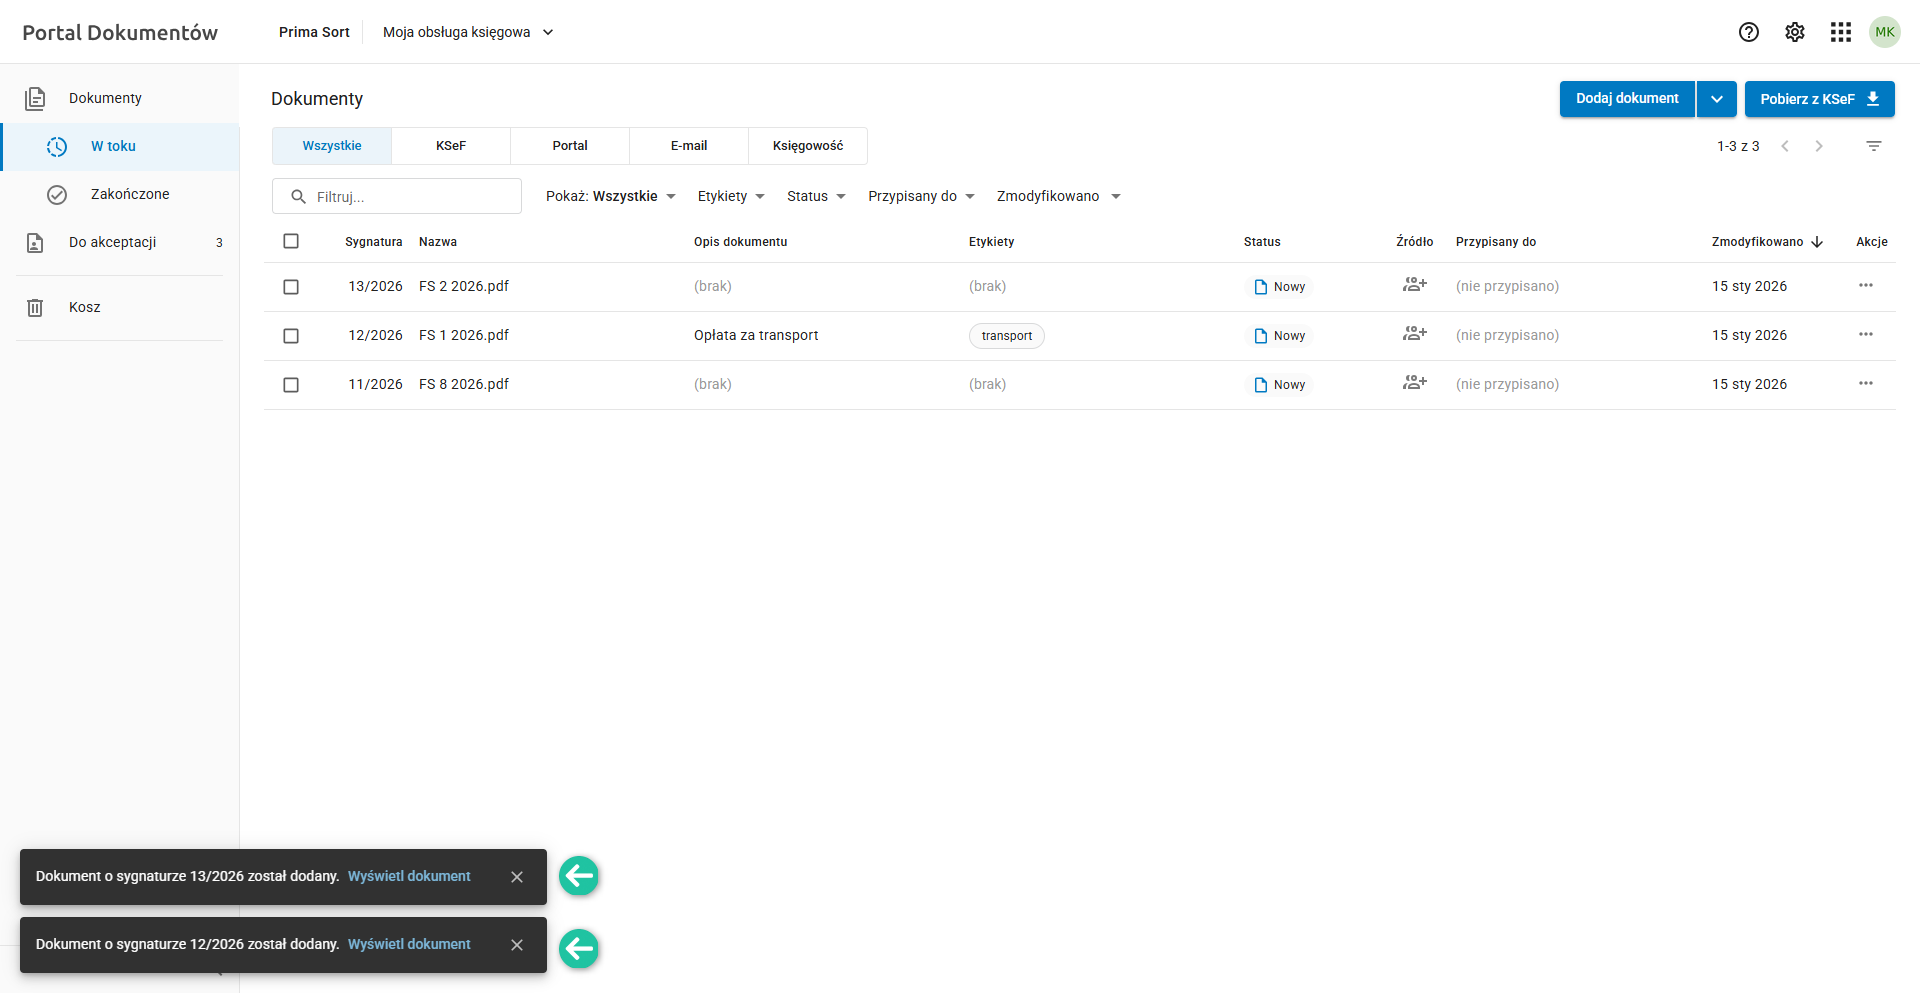The height and width of the screenshot is (993, 1920).
Task: Click the MK user avatar
Action: (1885, 32)
